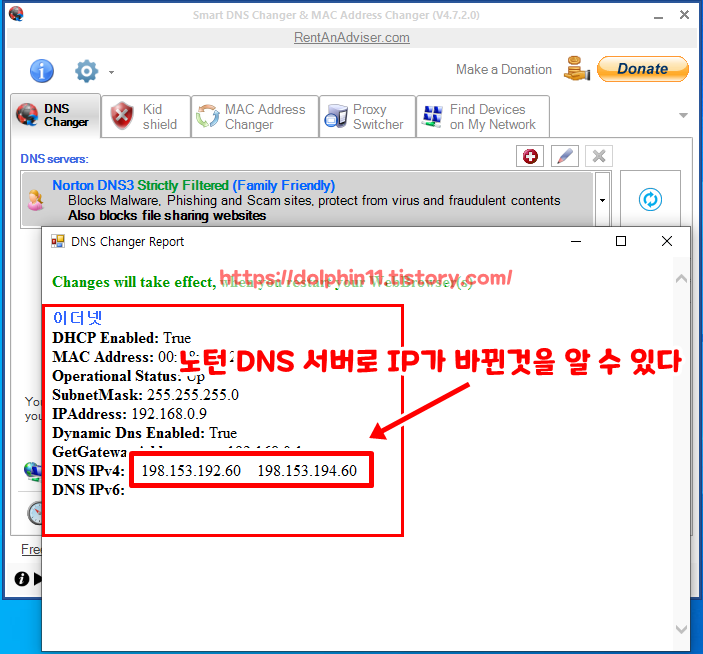Minimize the Smart DNS Changer main window

[658, 16]
